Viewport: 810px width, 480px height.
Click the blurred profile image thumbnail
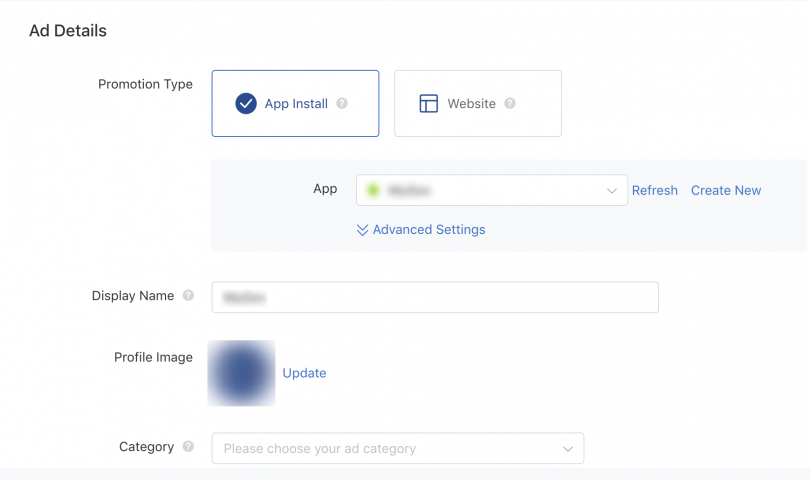[x=241, y=373]
